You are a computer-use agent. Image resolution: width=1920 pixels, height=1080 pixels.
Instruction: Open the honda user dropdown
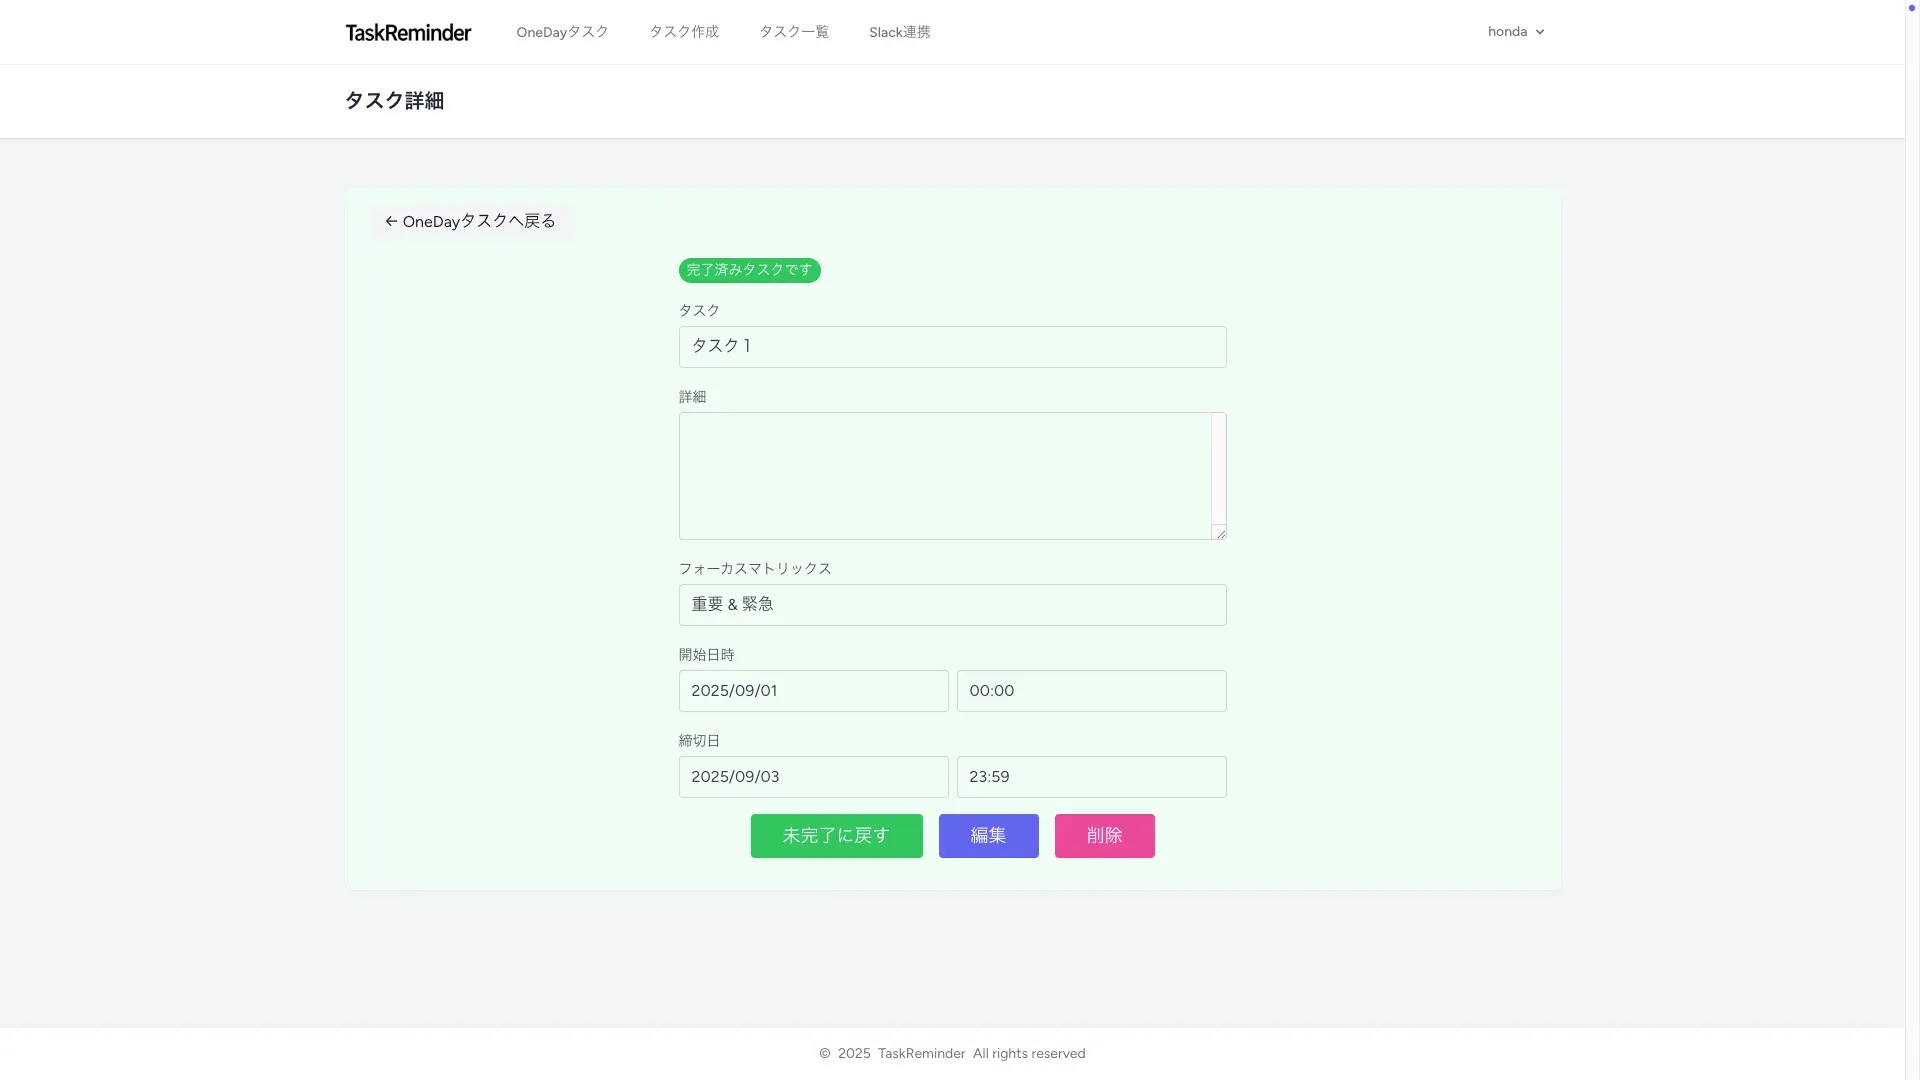(x=1515, y=32)
